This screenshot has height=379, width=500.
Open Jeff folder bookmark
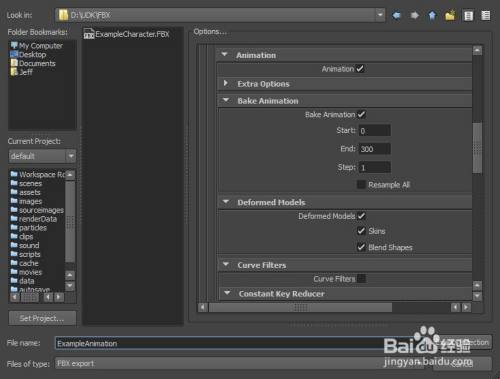pos(22,72)
